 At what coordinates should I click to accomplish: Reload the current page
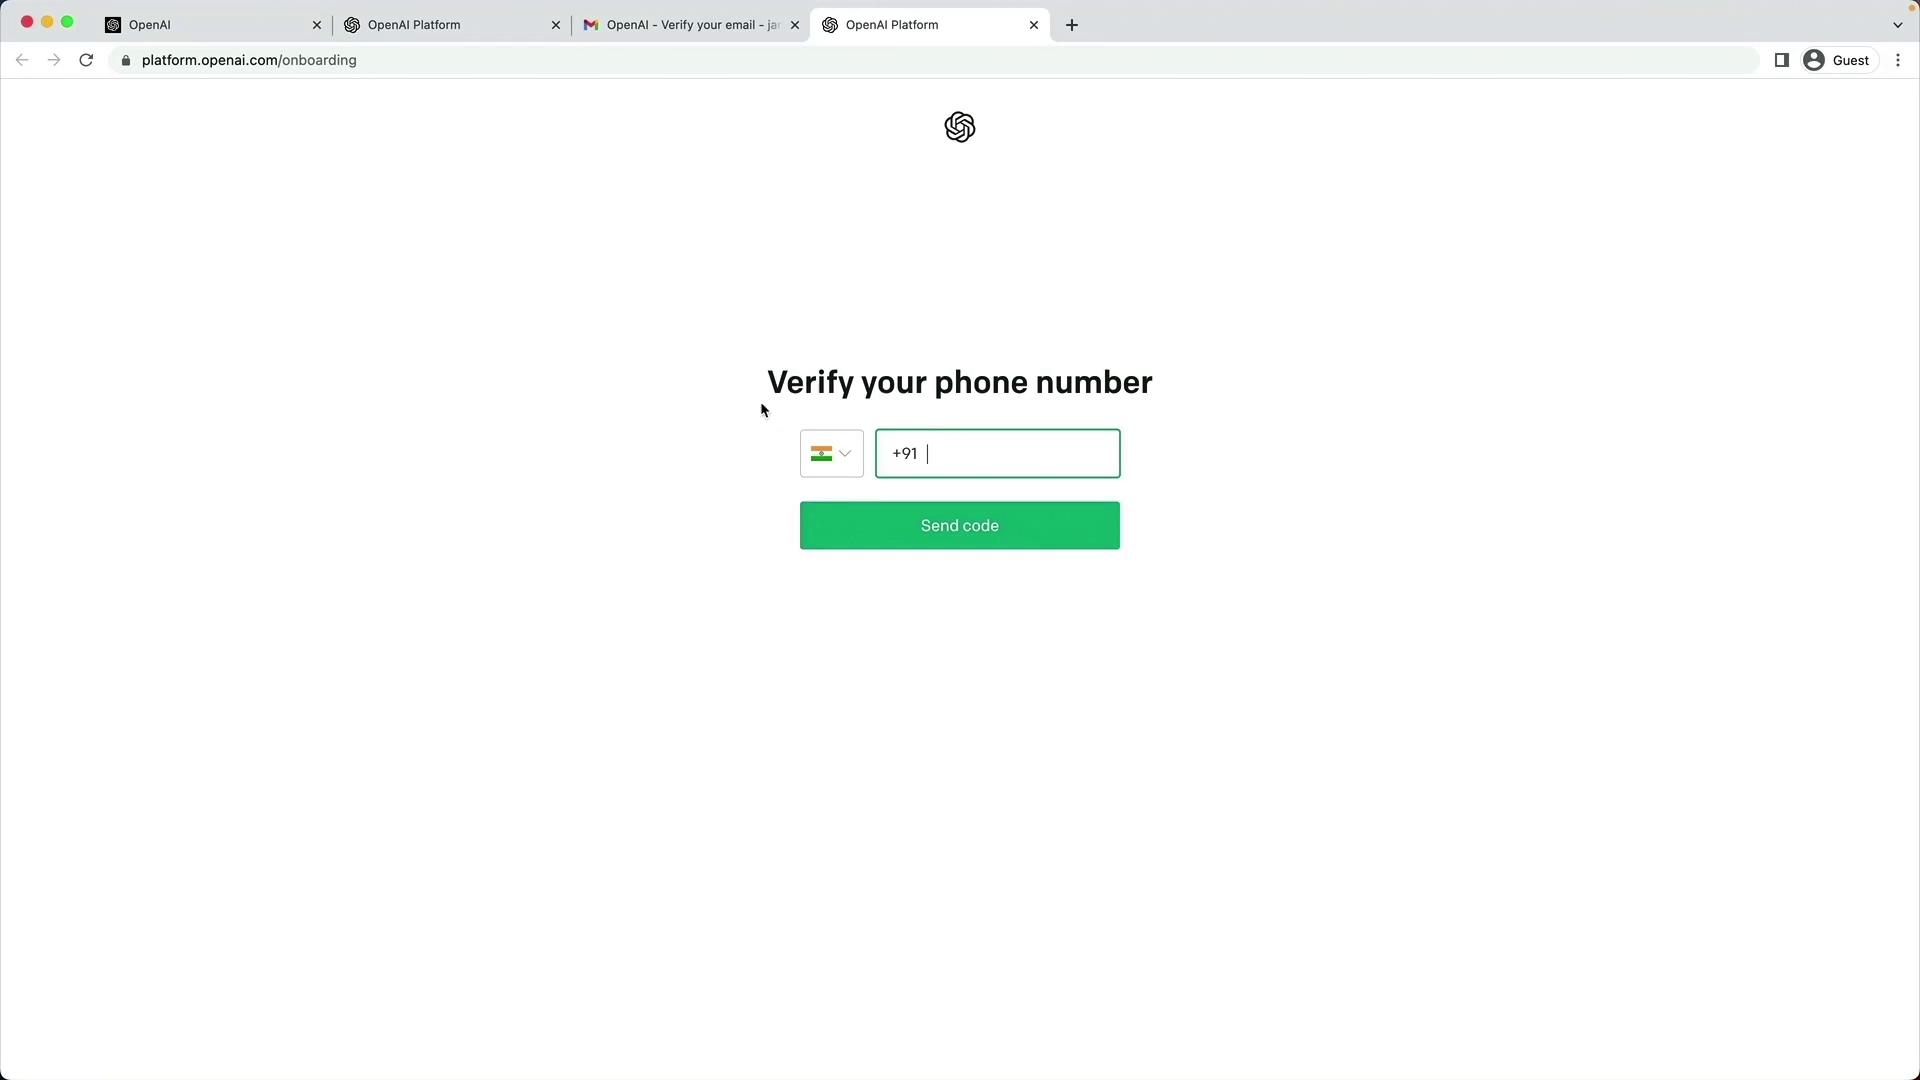click(x=86, y=60)
